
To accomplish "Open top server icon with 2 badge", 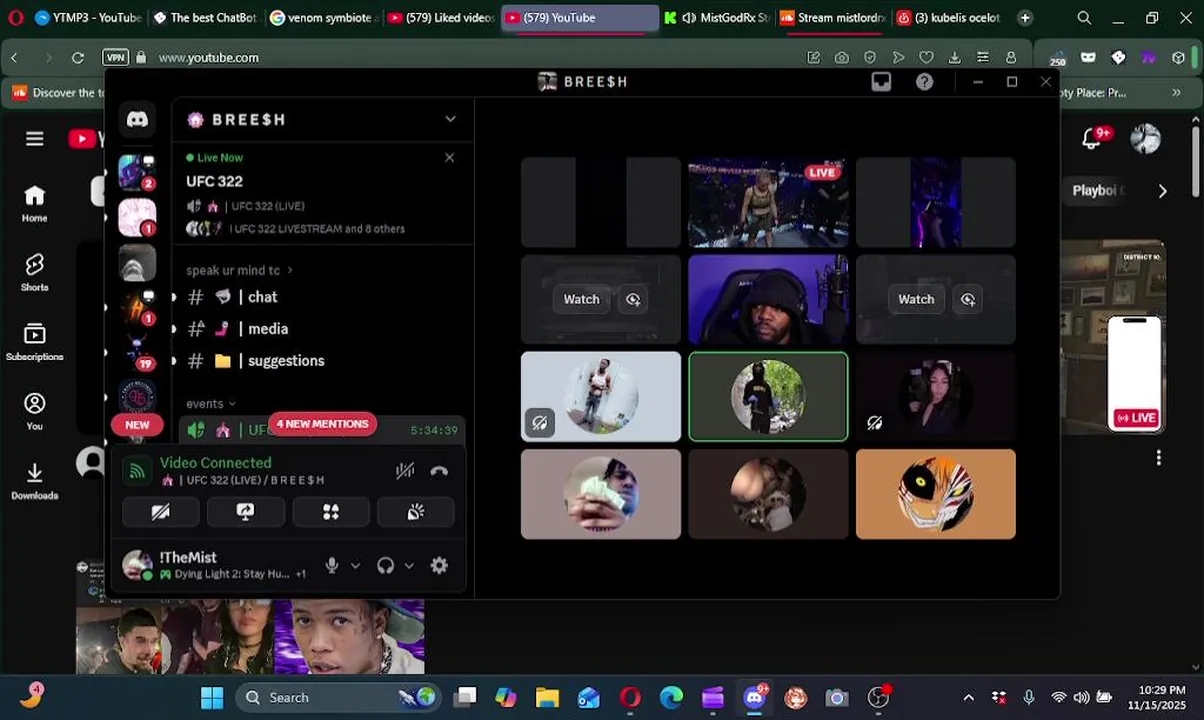I will (137, 173).
